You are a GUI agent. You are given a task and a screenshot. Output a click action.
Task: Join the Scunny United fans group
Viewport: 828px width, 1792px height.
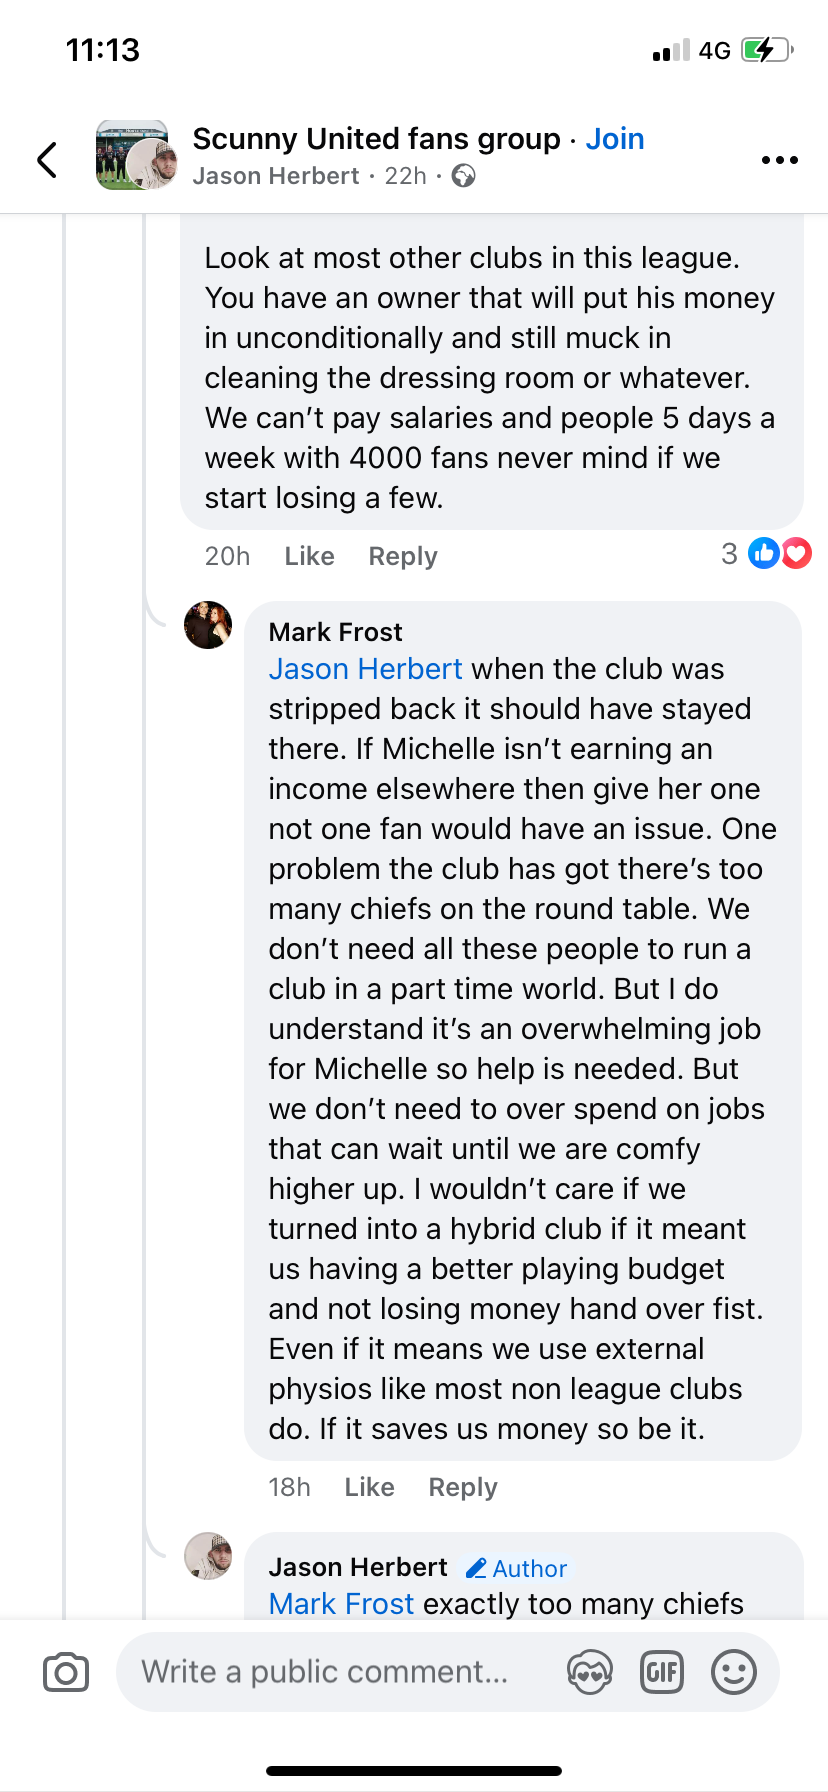614,139
